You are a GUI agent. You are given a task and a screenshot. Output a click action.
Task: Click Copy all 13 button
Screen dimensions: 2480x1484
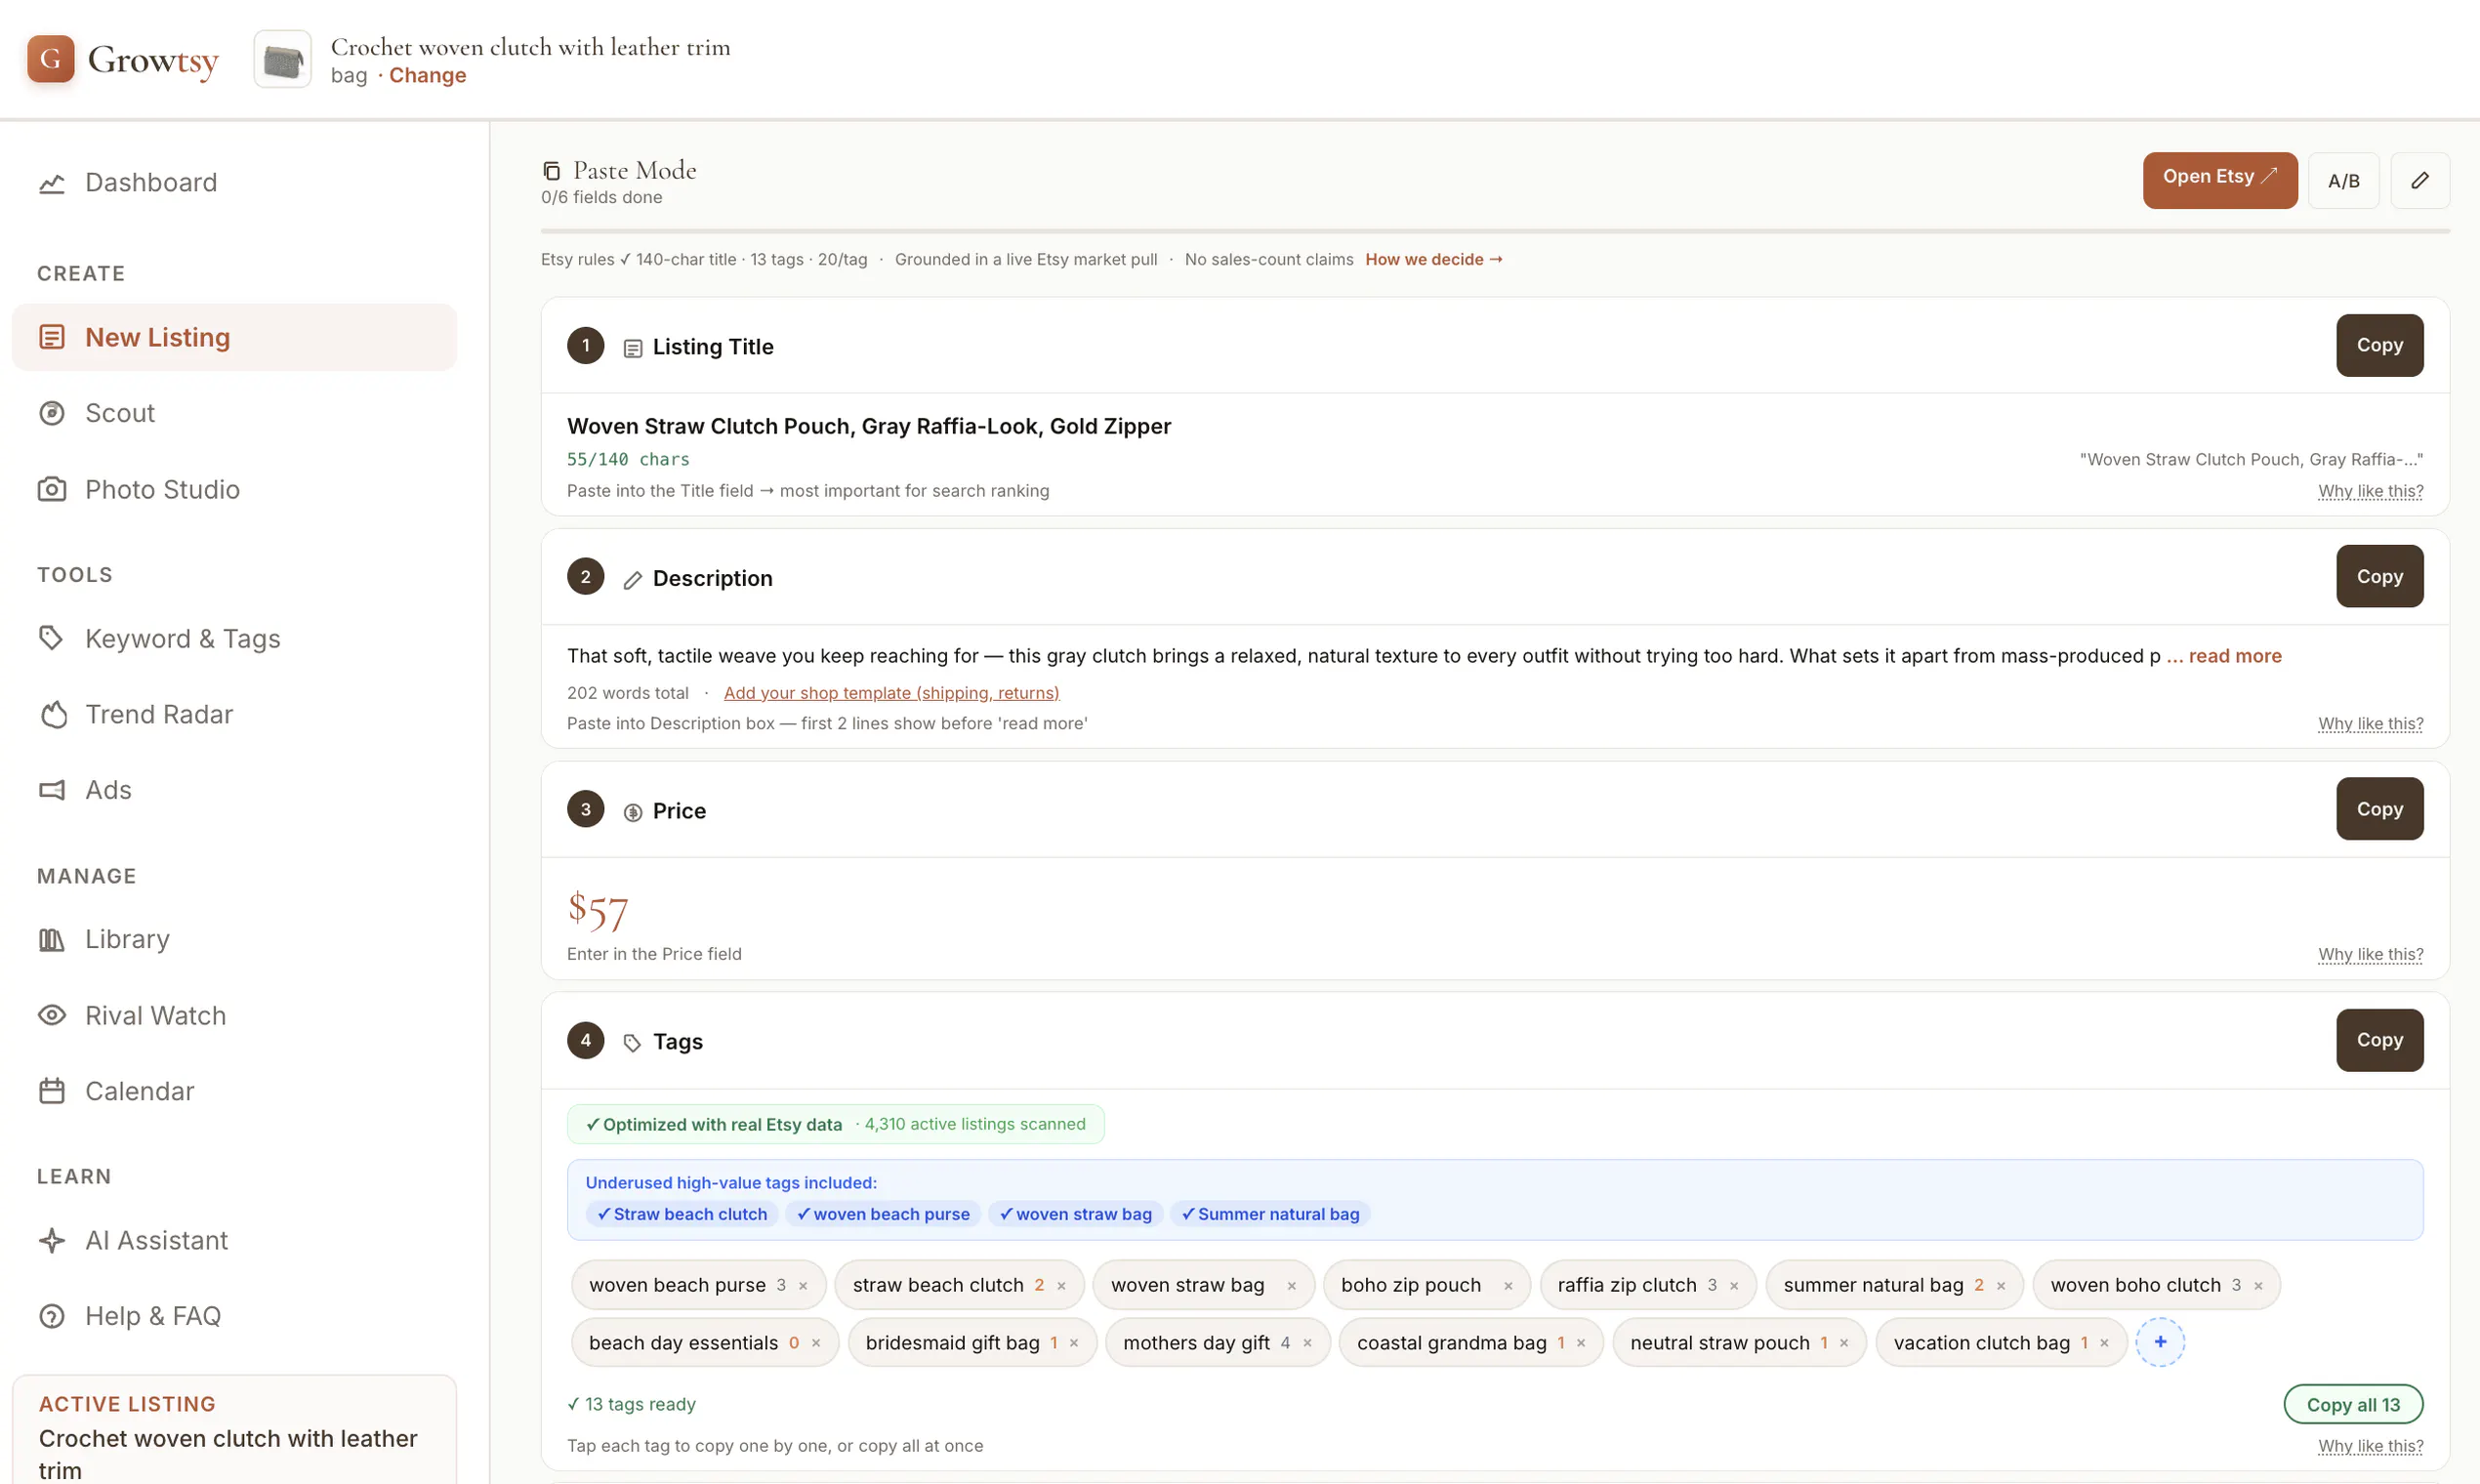(x=2353, y=1404)
